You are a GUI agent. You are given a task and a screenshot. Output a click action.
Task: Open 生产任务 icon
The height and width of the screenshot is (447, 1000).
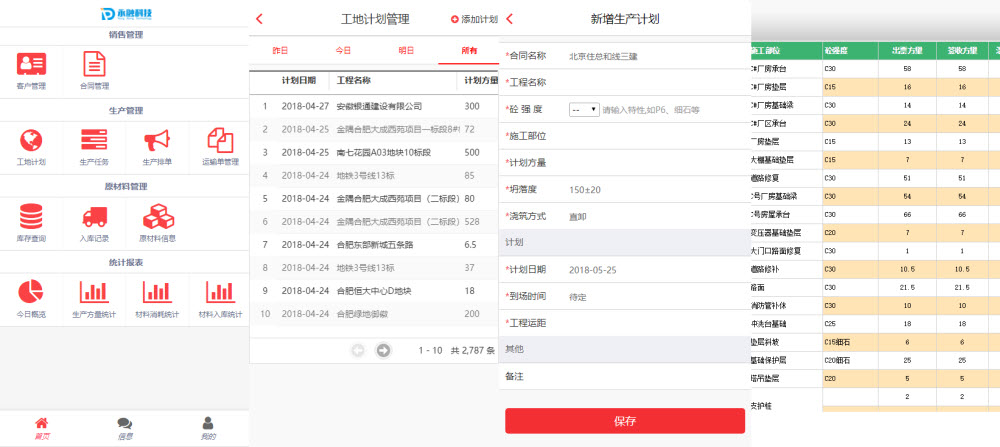[x=94, y=140]
